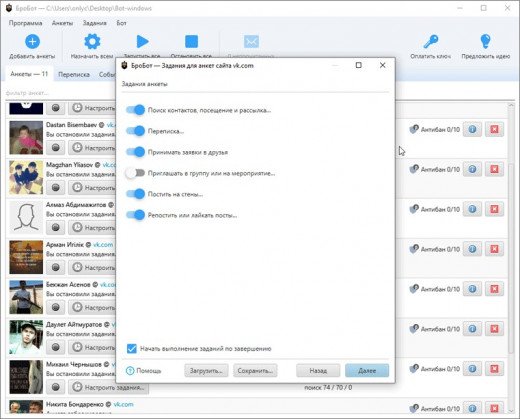
Task: Click info icon for Михаил Чернышов row
Action: click(472, 369)
